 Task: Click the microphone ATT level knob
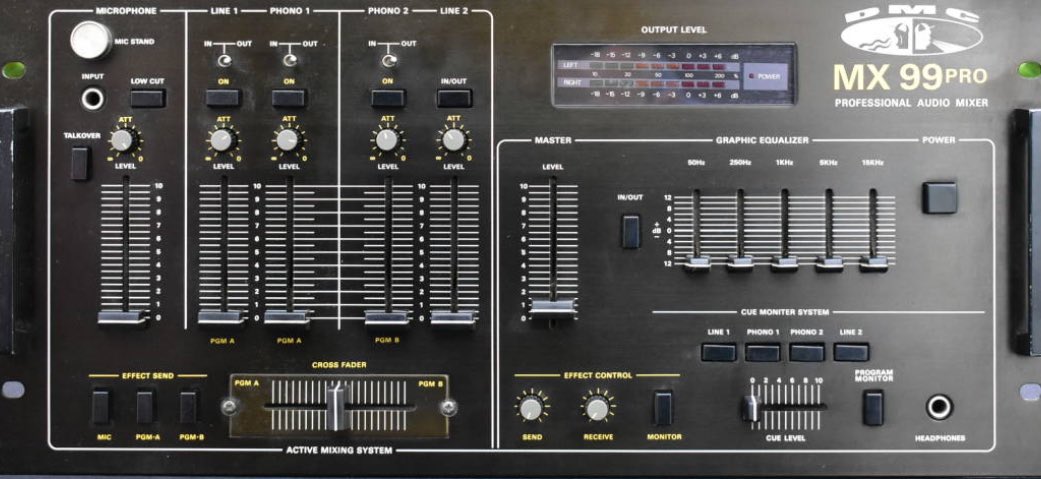tap(122, 140)
